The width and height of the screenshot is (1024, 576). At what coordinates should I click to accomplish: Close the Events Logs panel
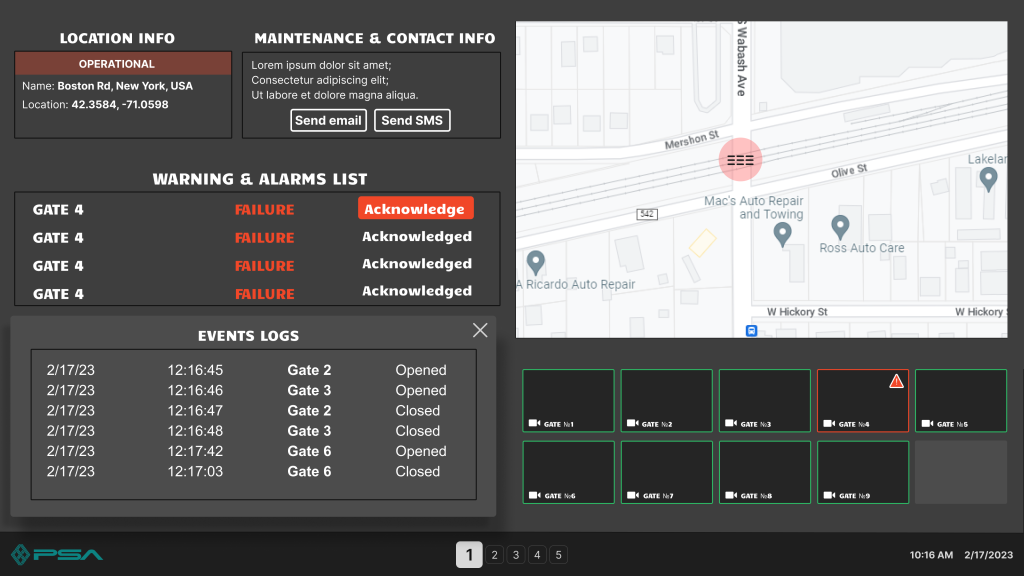coord(480,330)
